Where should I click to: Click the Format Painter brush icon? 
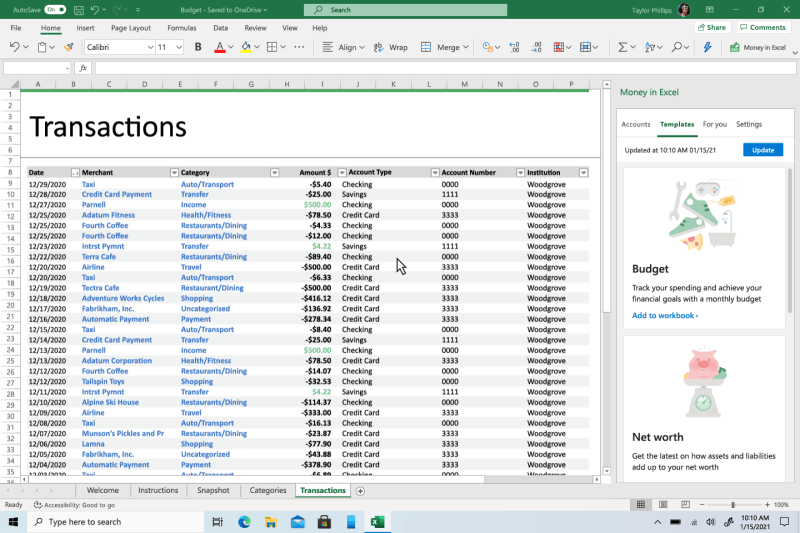pyautogui.click(x=69, y=47)
